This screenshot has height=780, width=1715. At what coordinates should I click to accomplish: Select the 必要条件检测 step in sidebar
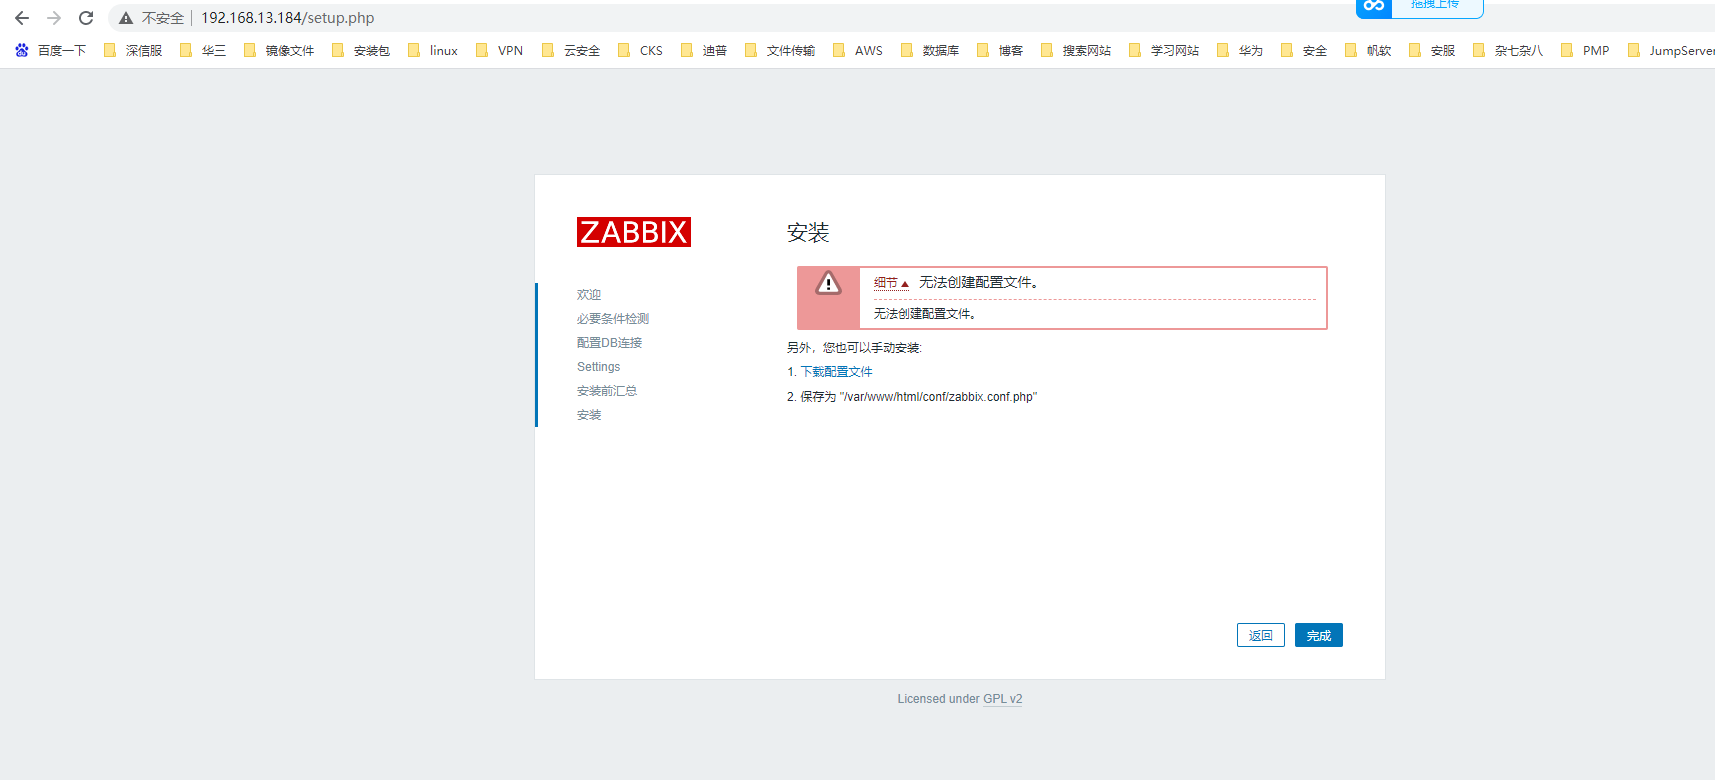(613, 319)
